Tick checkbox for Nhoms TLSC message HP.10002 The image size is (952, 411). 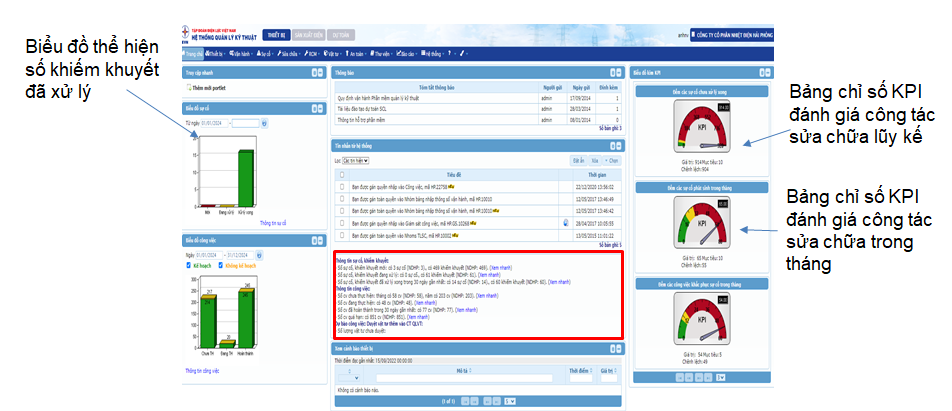click(x=342, y=235)
